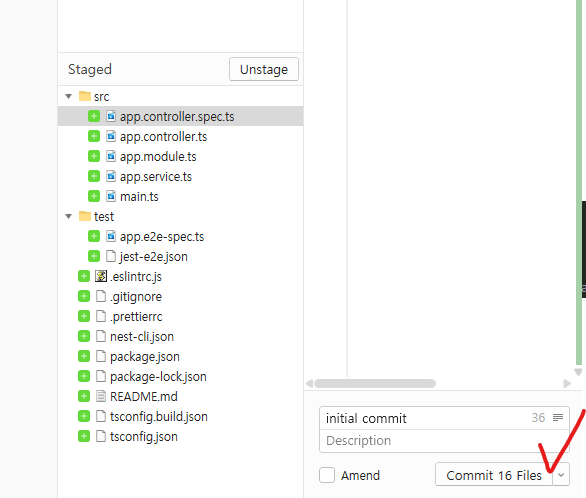This screenshot has height=498, width=586.
Task: Enable the Amend checkbox
Action: pyautogui.click(x=327, y=475)
